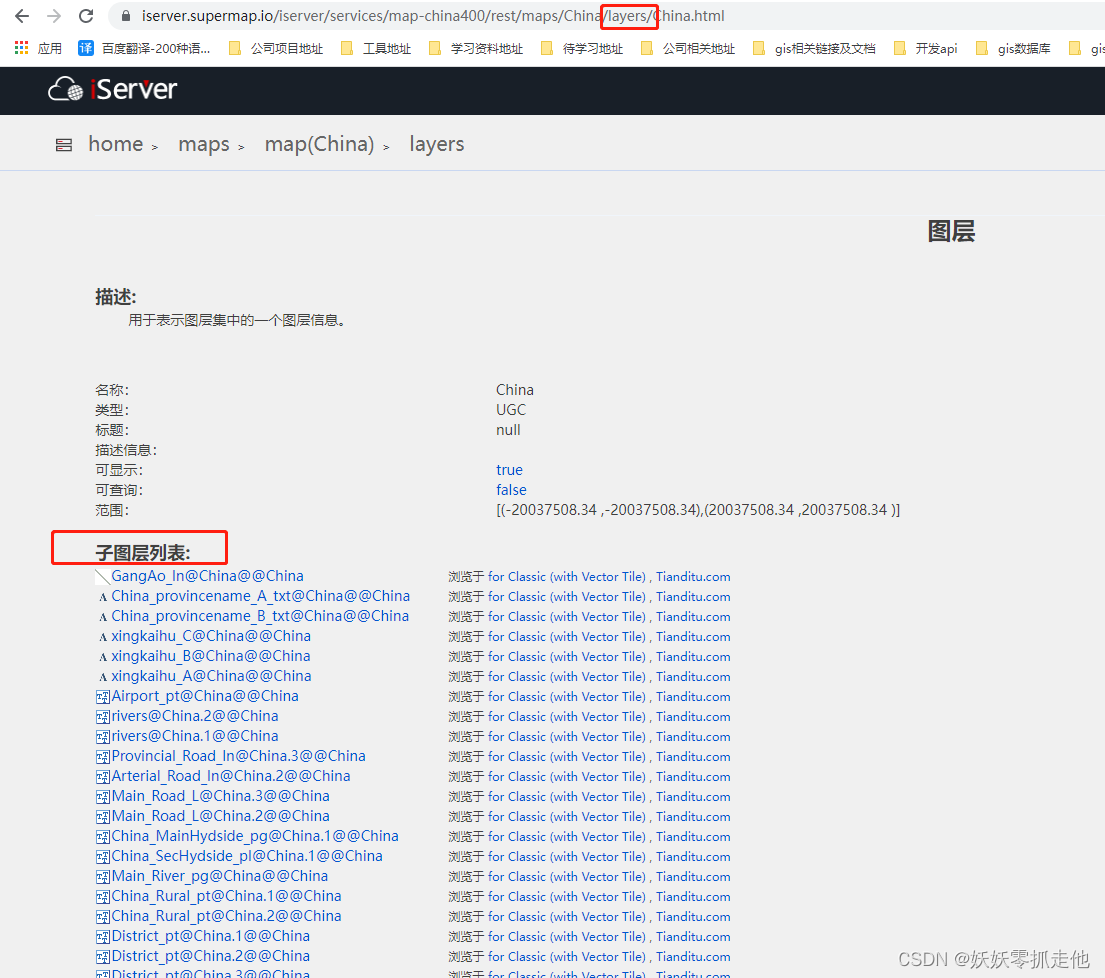The width and height of the screenshot is (1105, 978).
Task: Open China_provincename_B_txt@China@@China layer
Action: coord(260,616)
